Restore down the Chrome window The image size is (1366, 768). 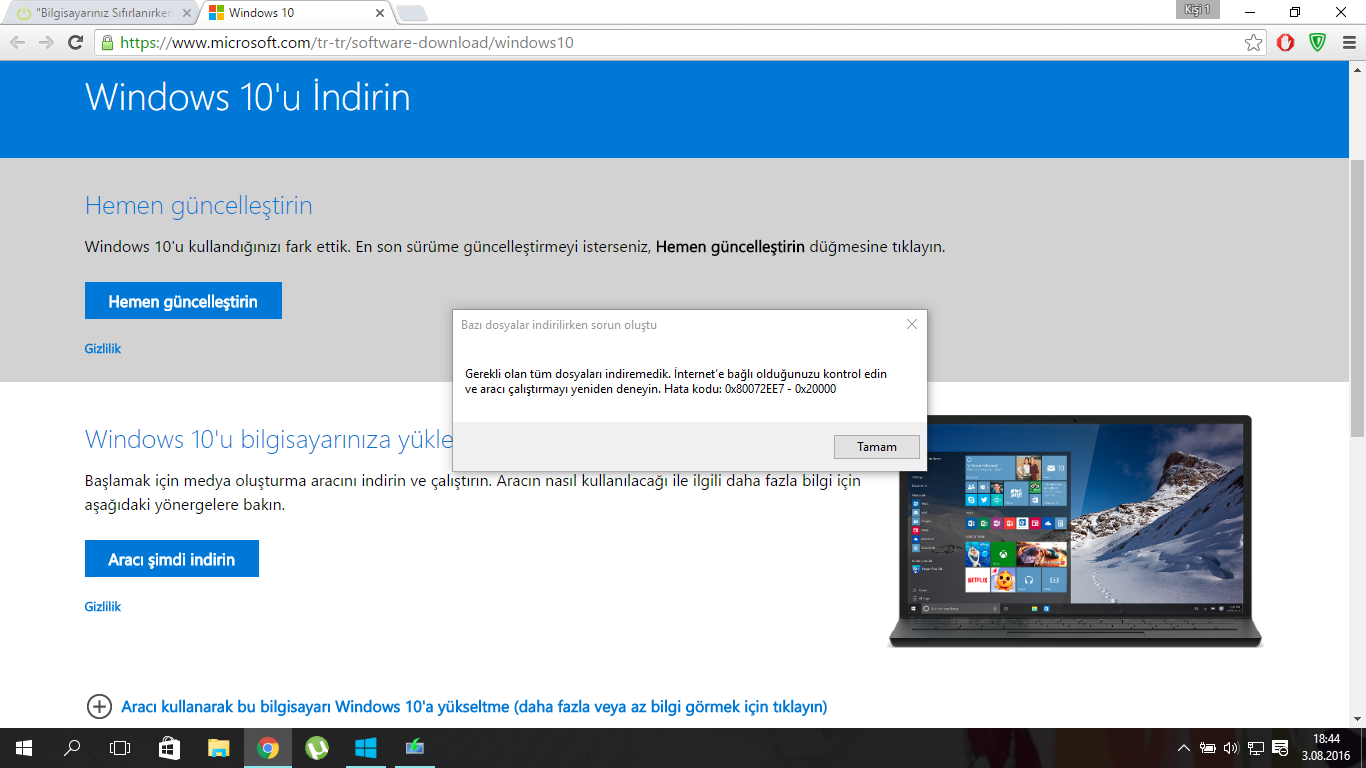click(x=1295, y=12)
